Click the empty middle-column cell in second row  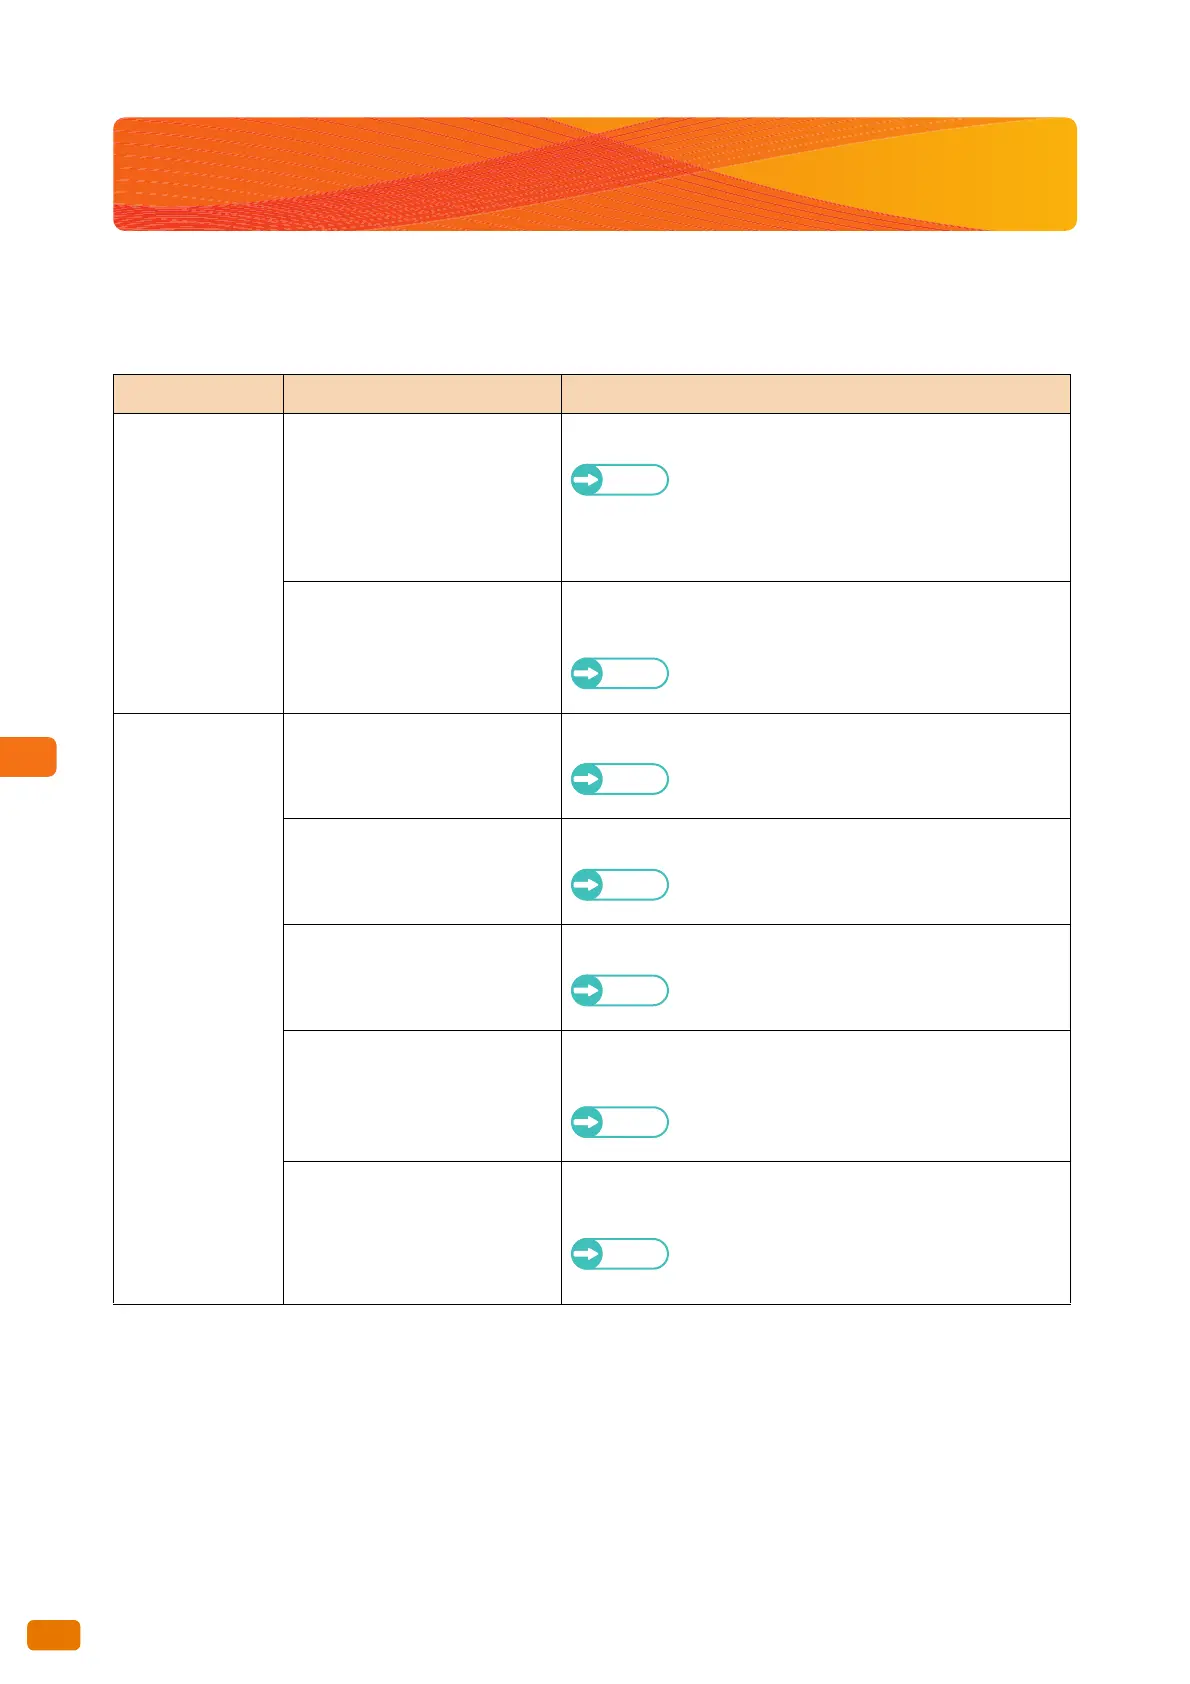point(422,647)
